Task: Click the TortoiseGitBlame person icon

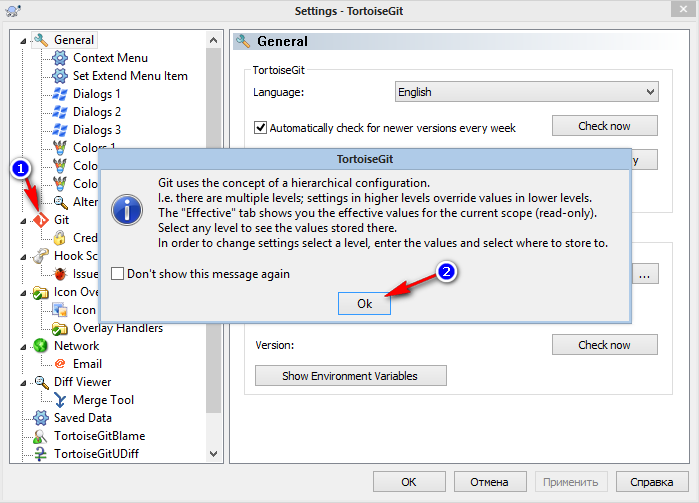Action: pos(41,436)
